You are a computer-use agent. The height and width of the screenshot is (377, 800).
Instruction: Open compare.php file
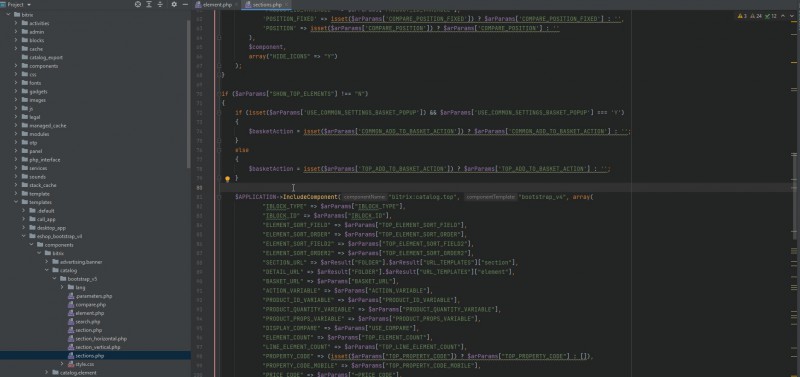click(x=87, y=305)
